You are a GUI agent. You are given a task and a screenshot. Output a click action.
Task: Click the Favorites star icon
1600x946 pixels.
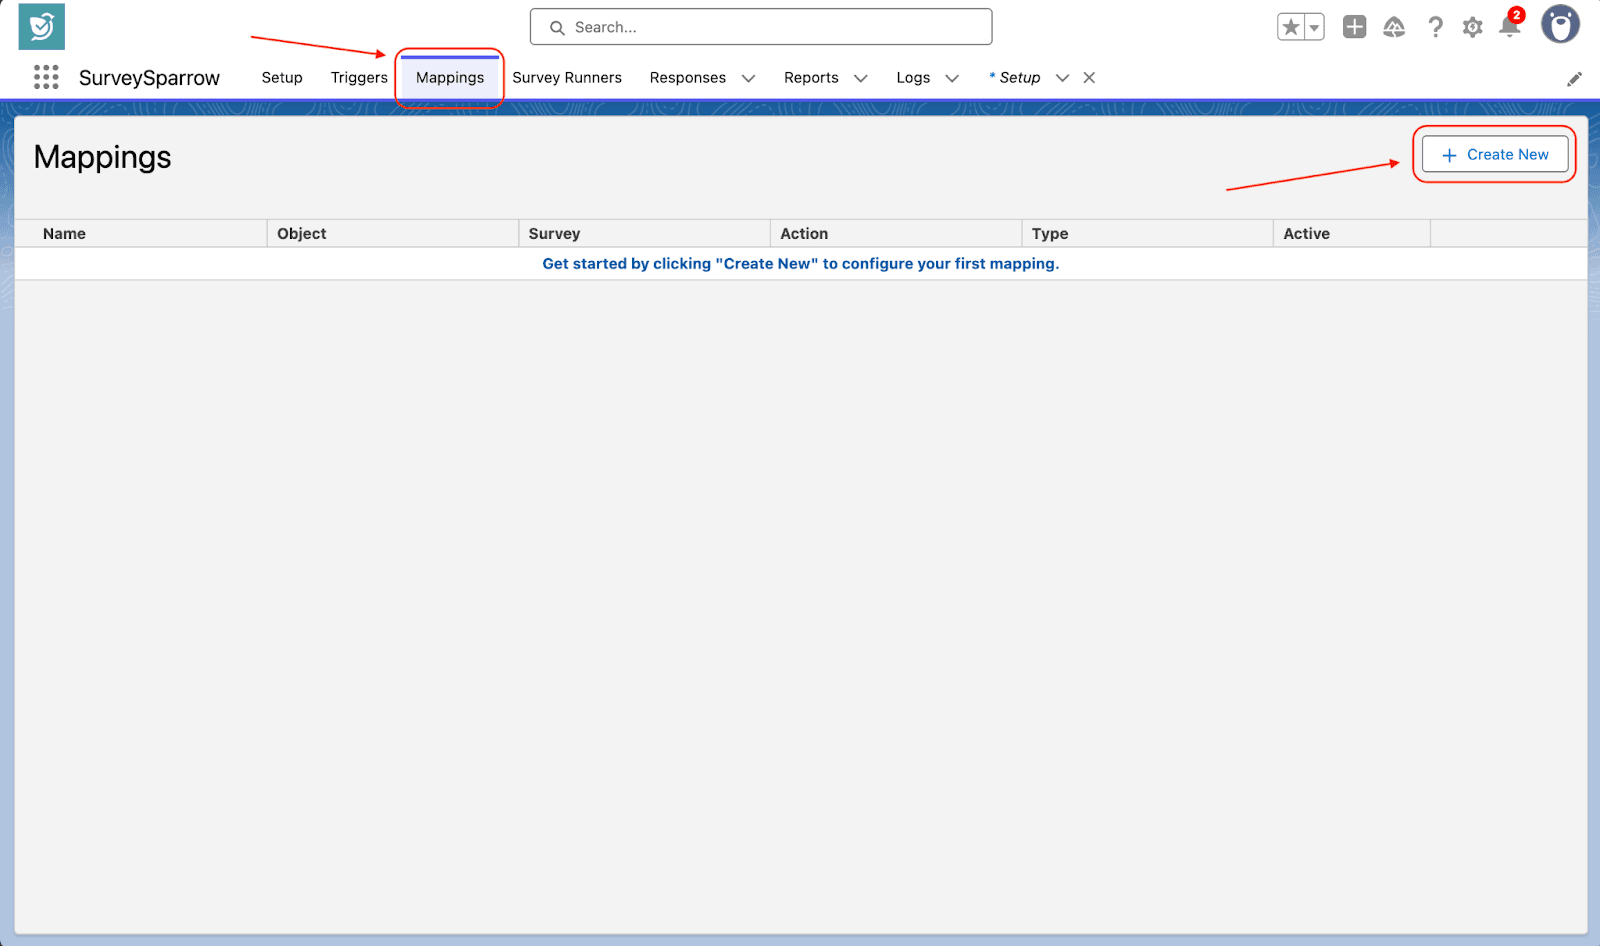tap(1291, 28)
